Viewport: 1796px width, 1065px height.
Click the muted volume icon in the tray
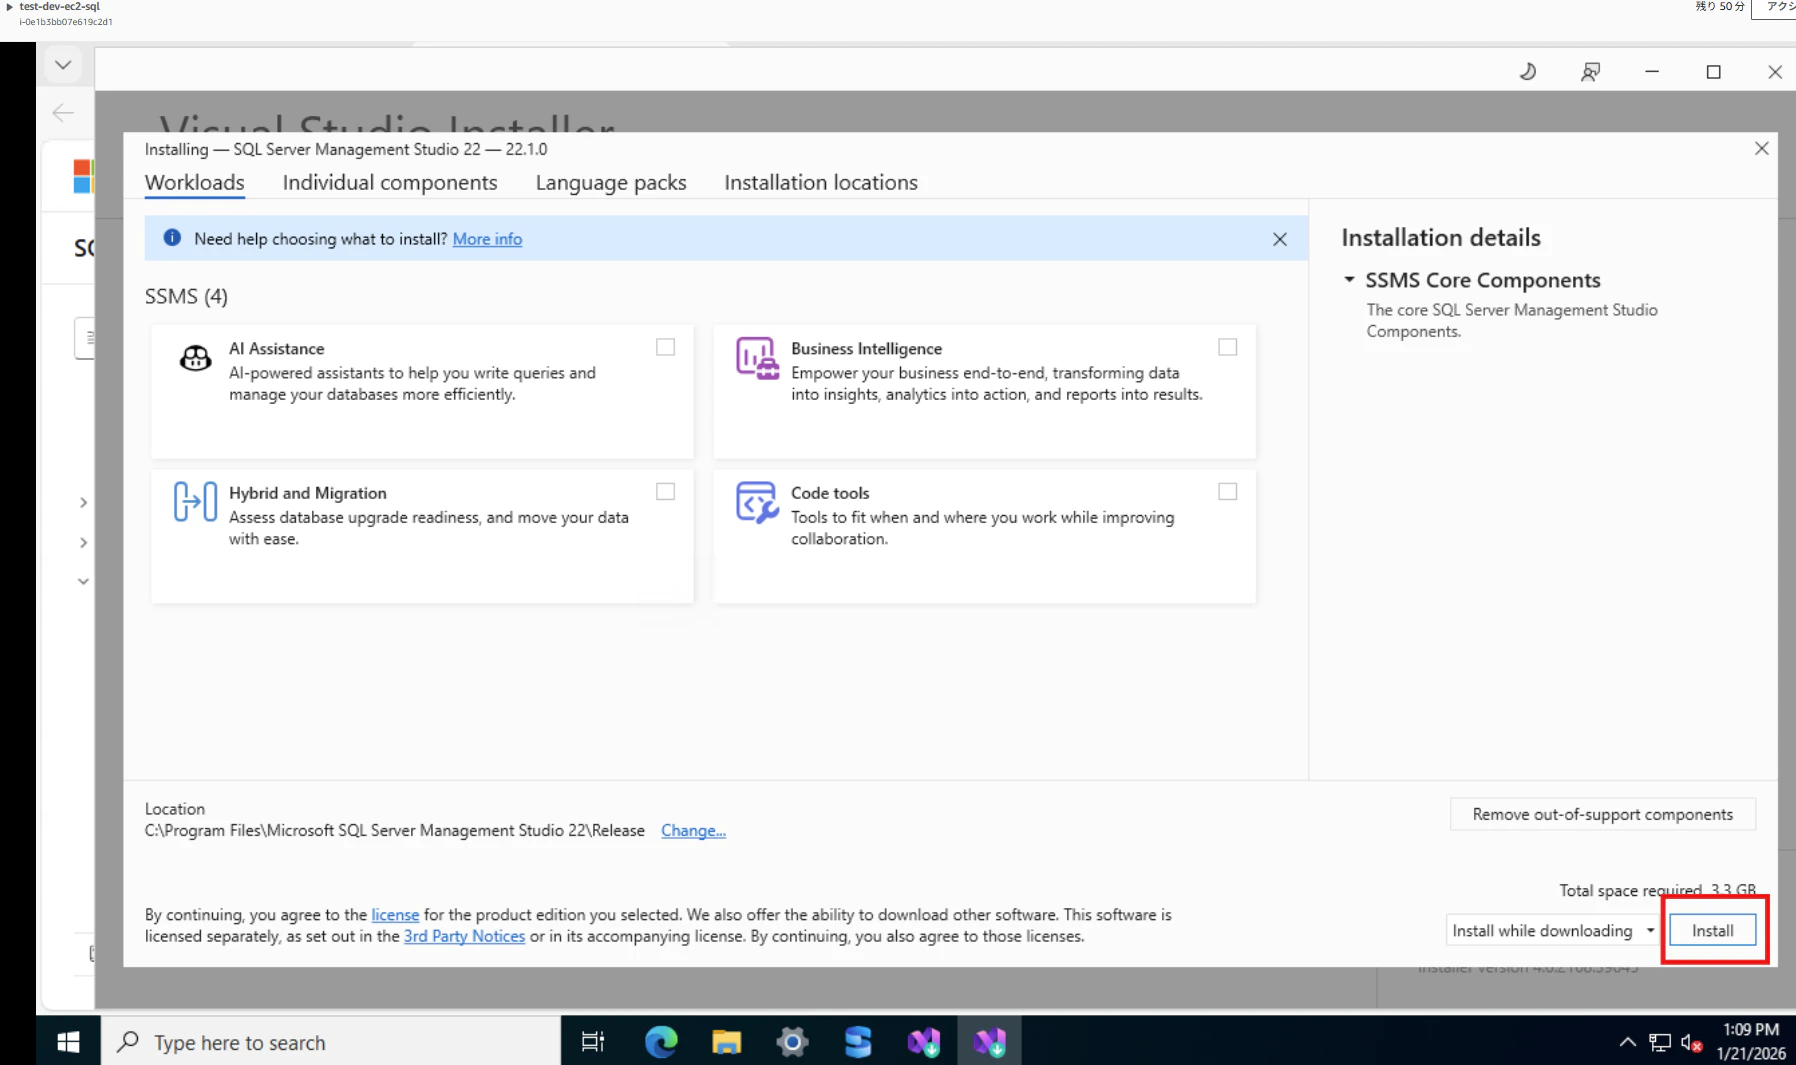coord(1691,1043)
